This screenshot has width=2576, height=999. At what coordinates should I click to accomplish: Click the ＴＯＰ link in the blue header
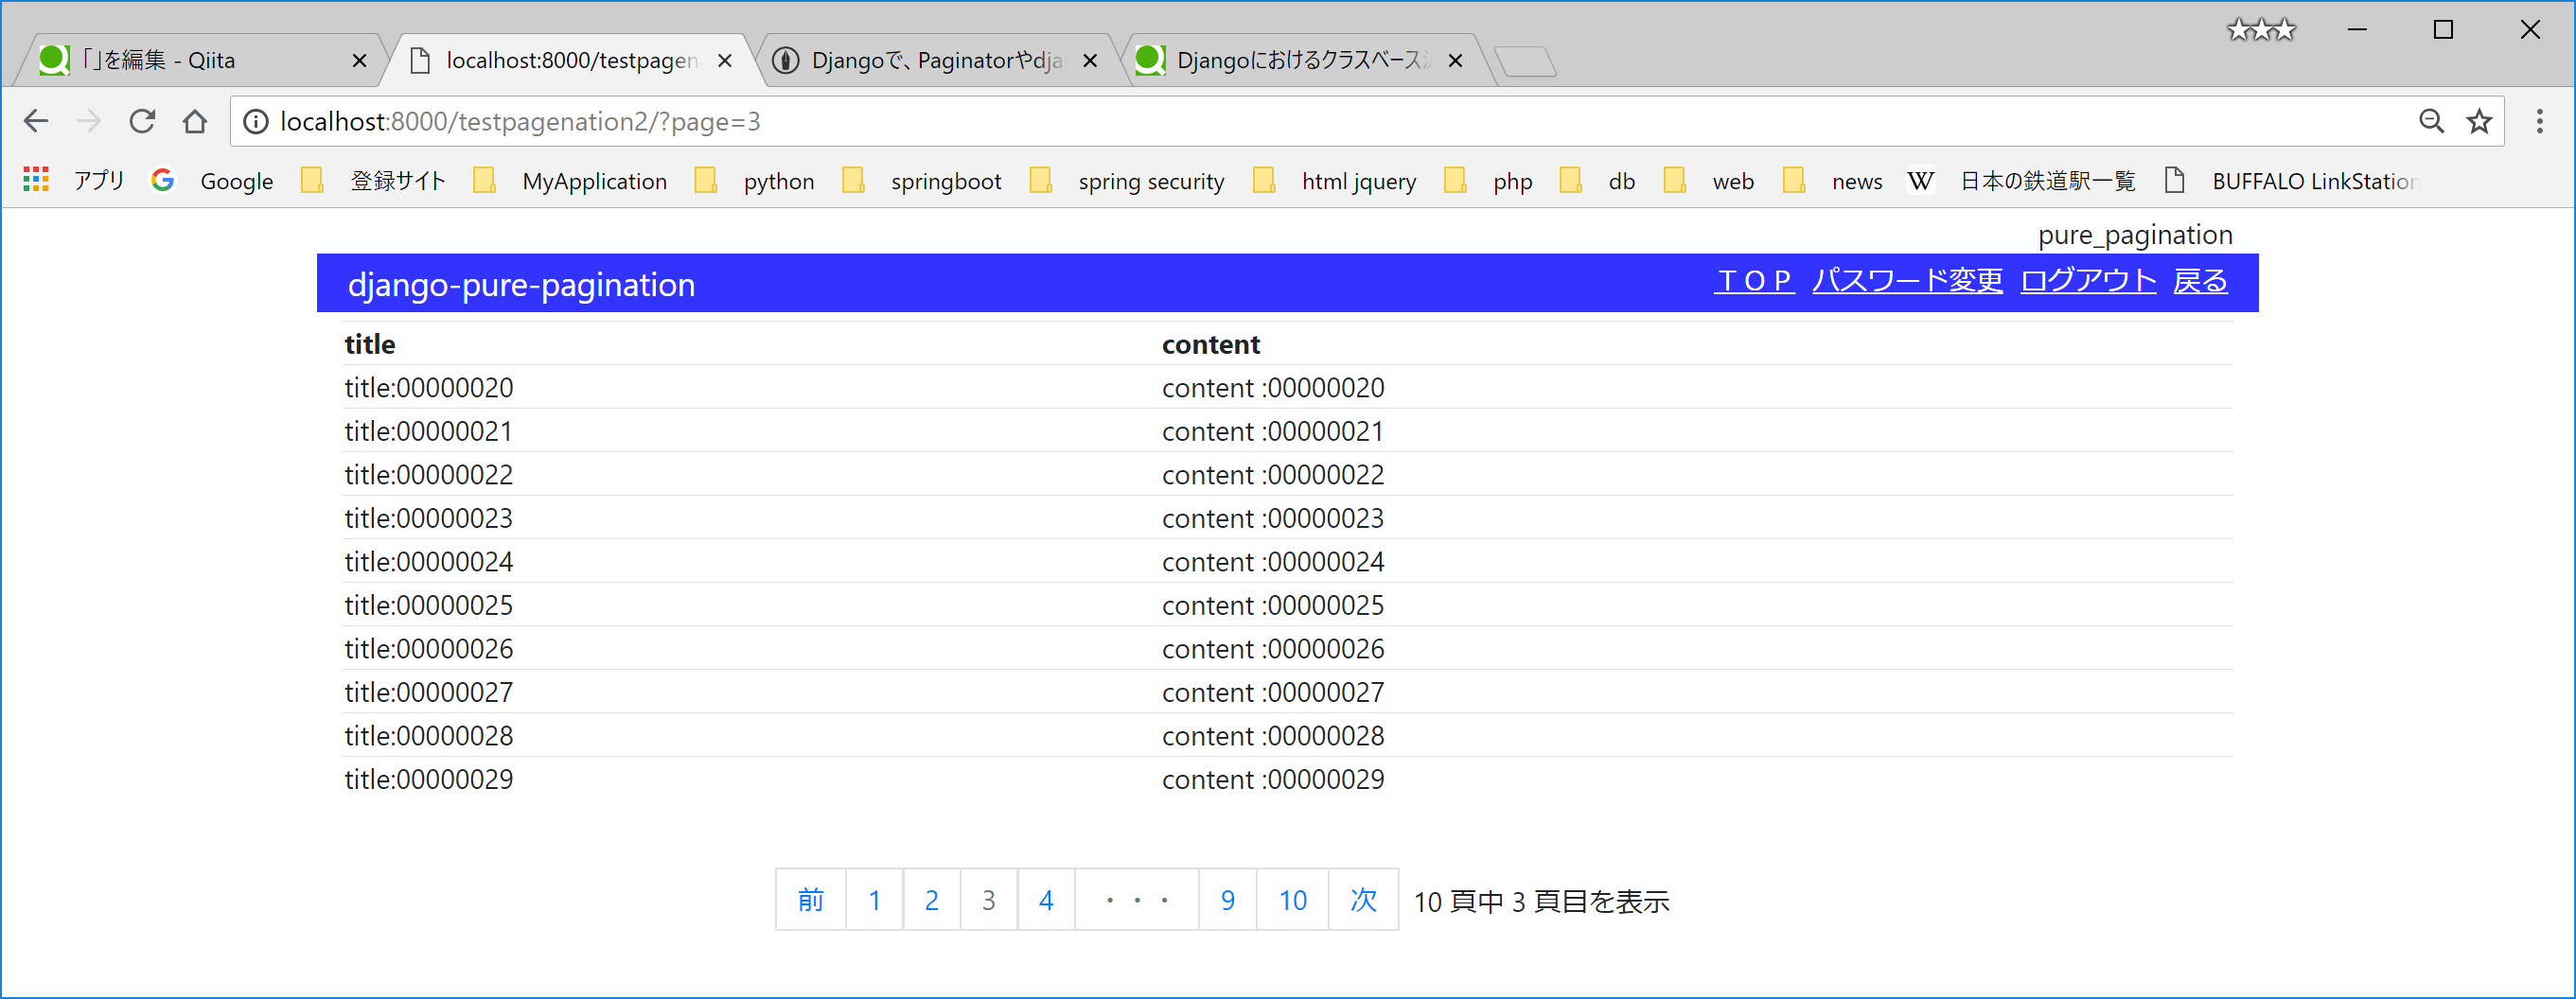(1754, 281)
